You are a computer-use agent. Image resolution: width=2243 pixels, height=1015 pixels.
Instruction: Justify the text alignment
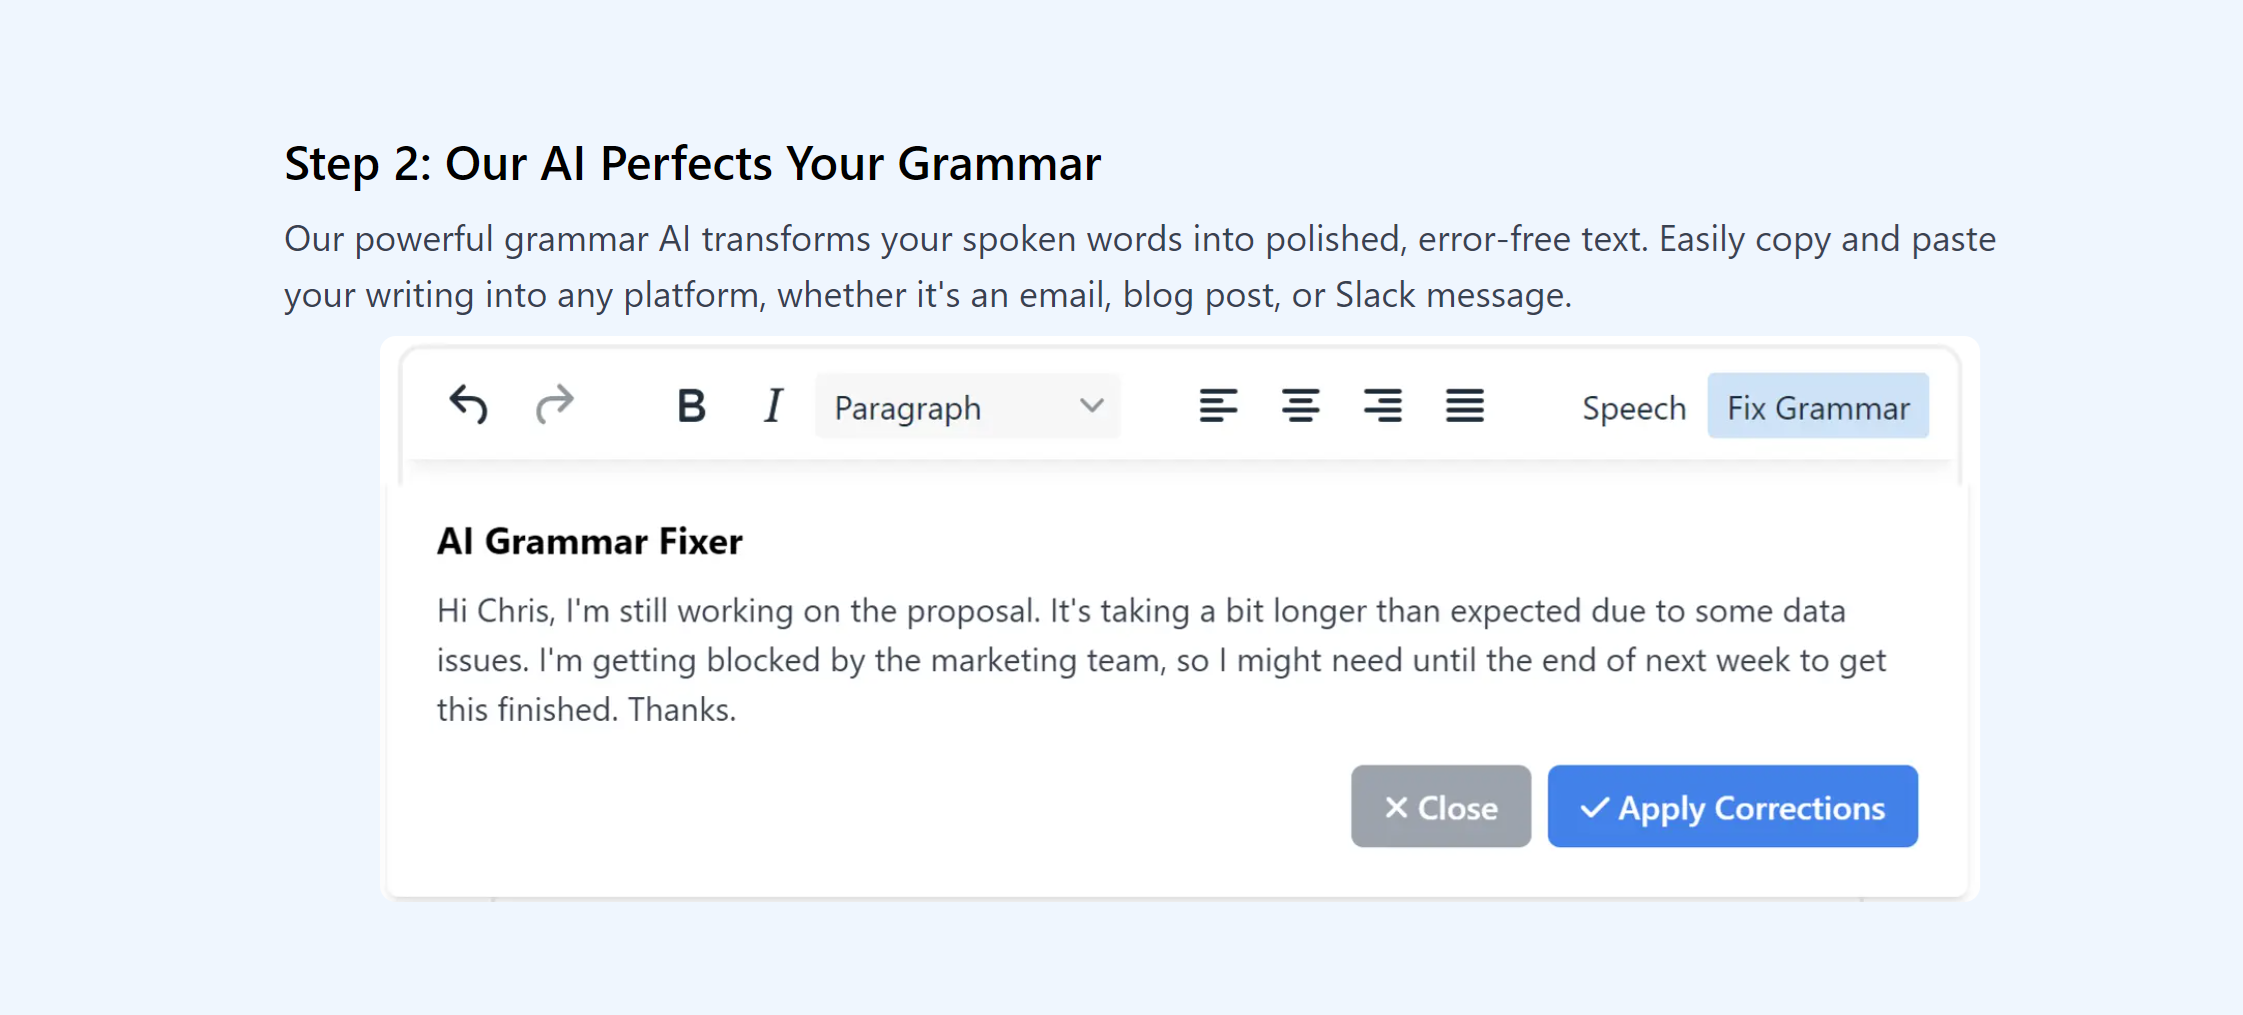(1464, 406)
